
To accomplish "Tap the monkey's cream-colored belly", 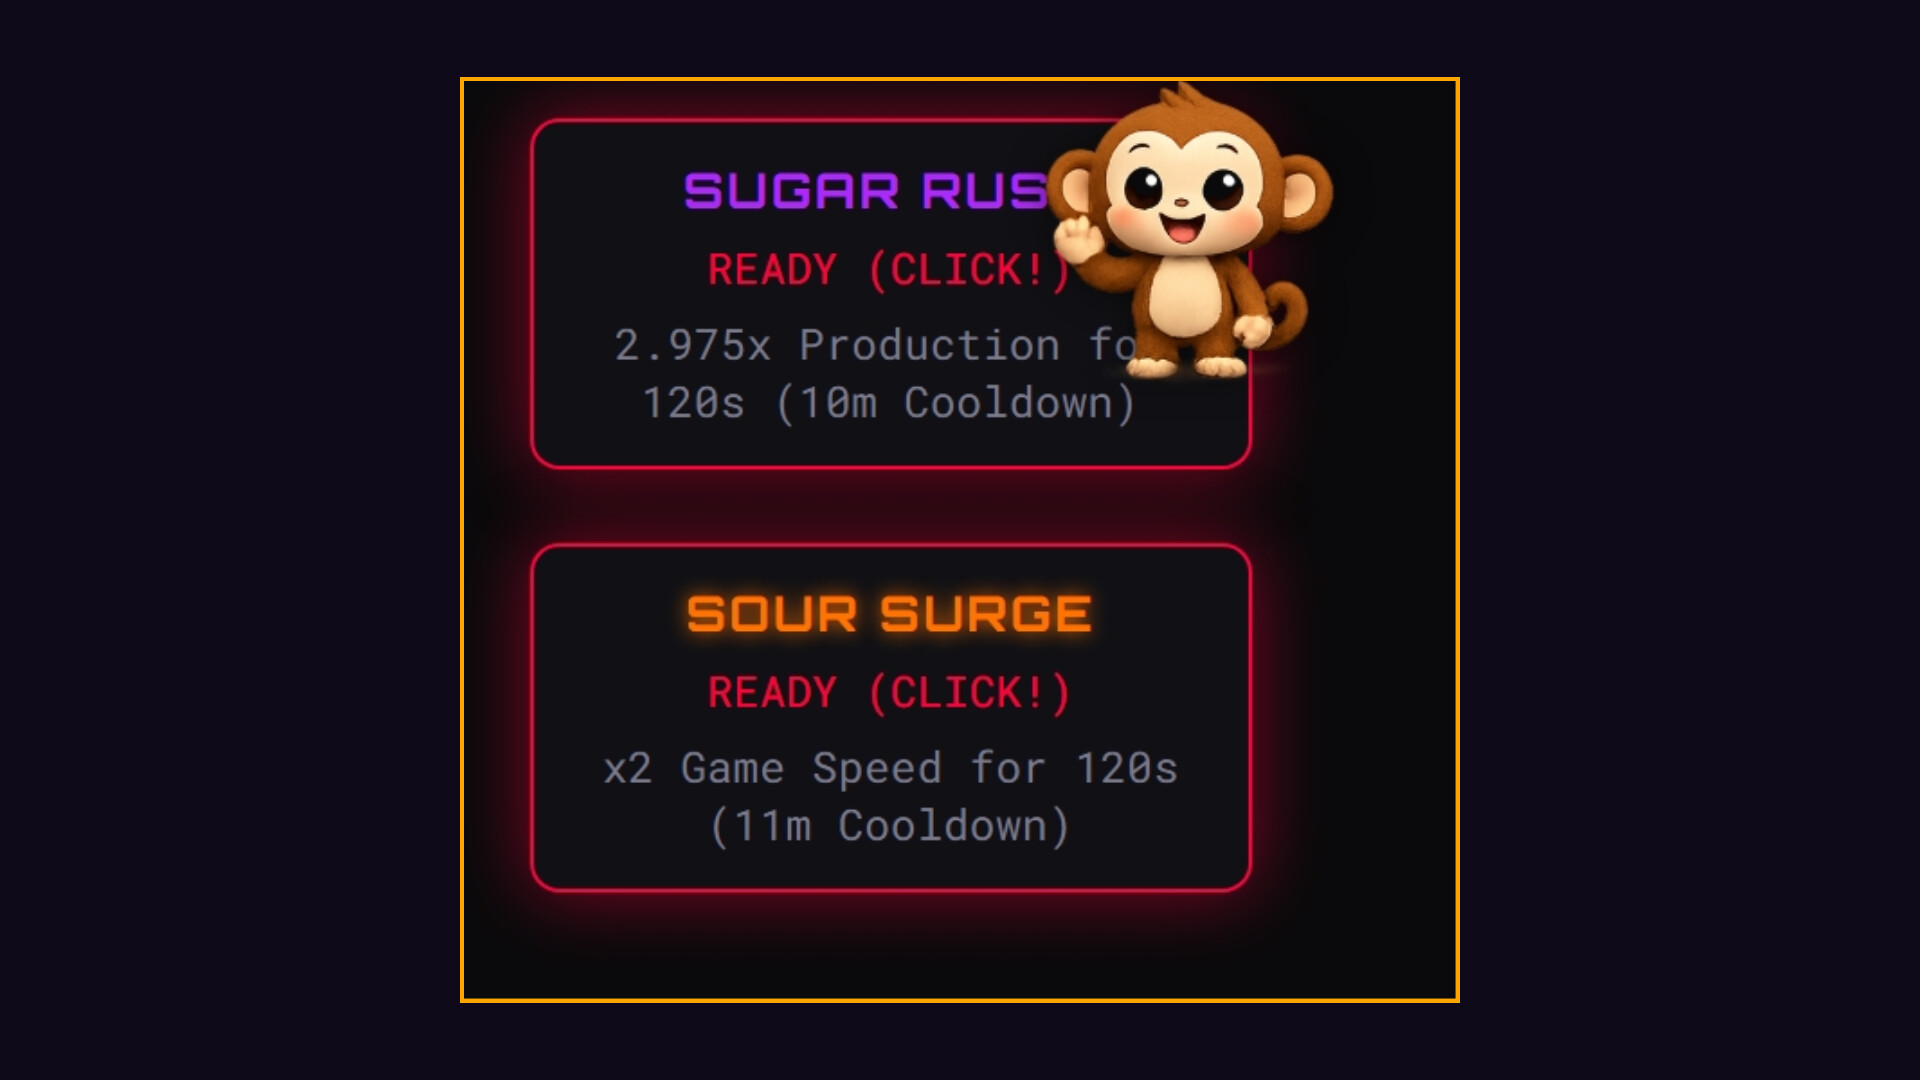I will click(x=1187, y=298).
